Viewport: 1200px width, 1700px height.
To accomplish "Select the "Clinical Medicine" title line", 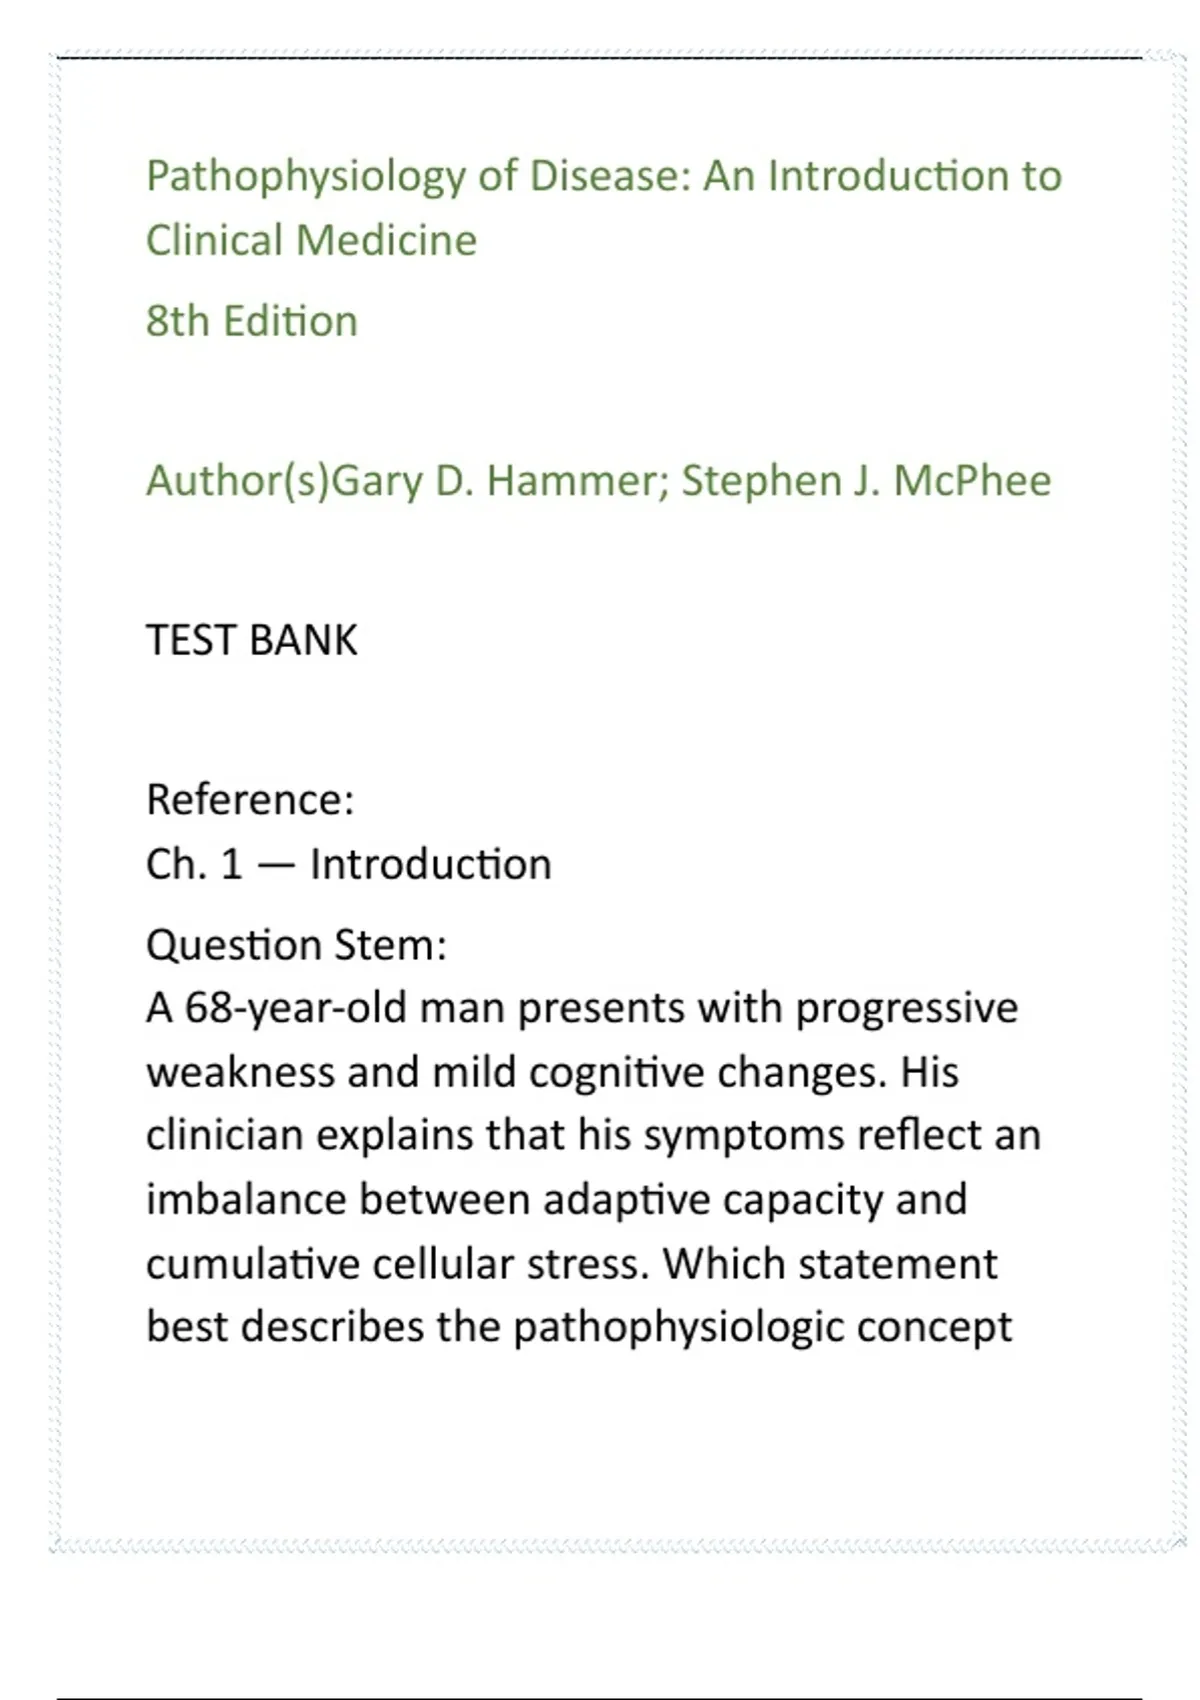I will click(x=311, y=241).
